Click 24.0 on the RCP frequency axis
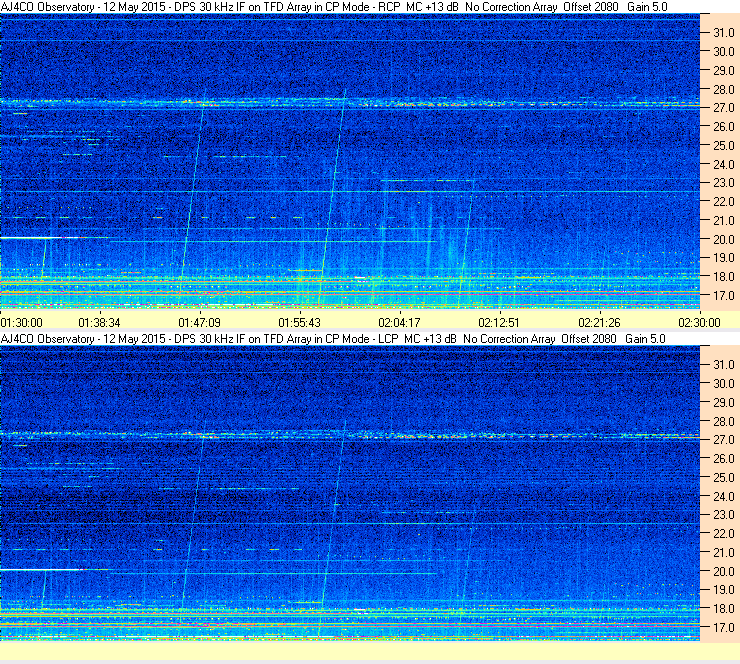740x664 pixels. coord(723,165)
